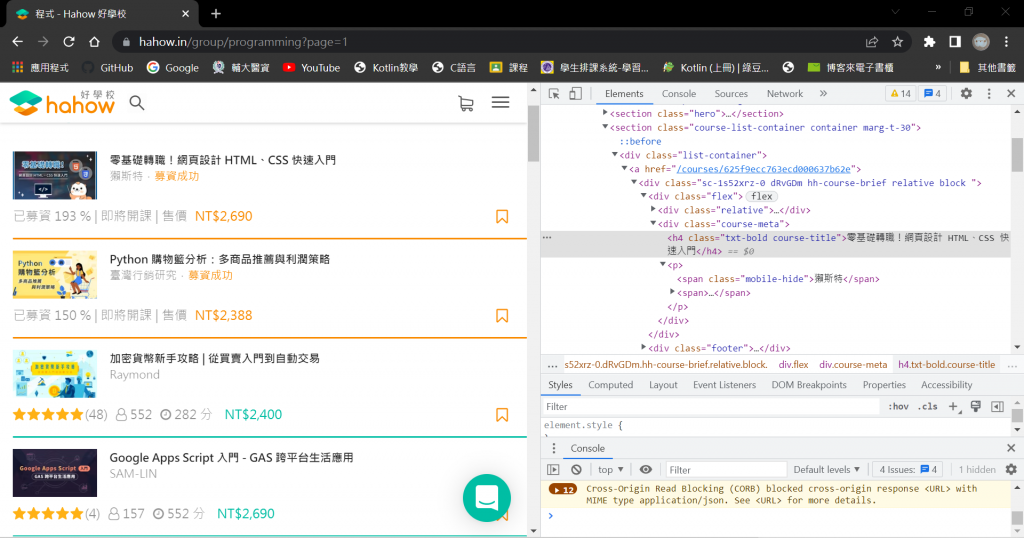
Task: Select the h4 course-title element row
Action: click(x=776, y=244)
